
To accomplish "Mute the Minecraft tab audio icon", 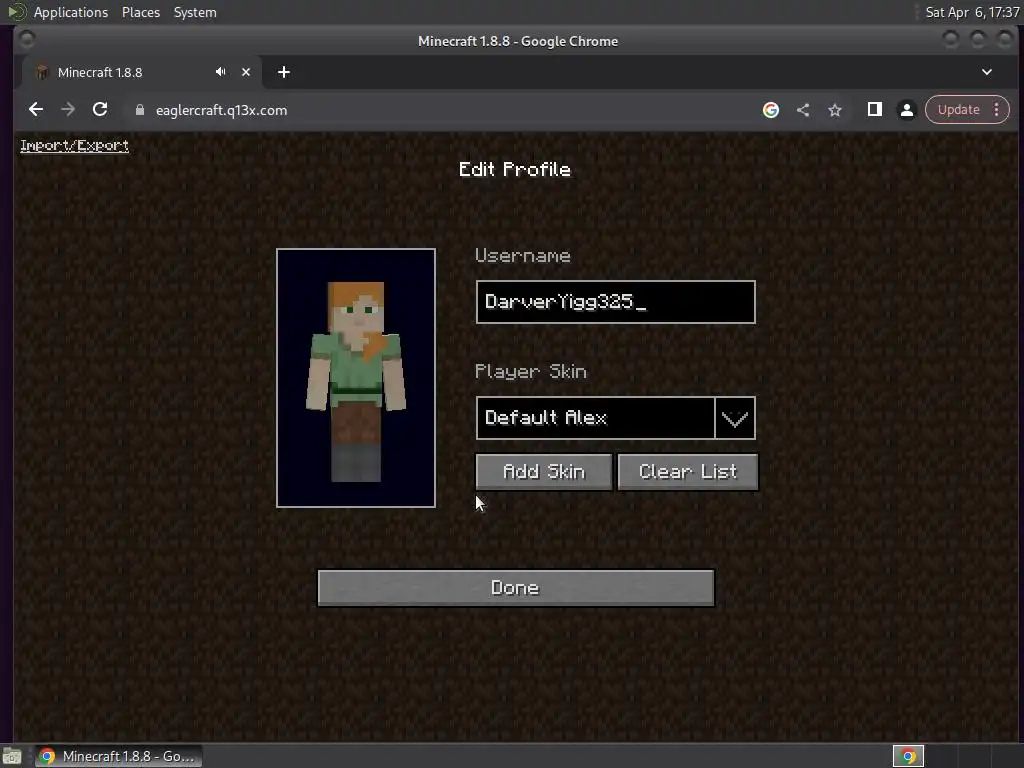I will pos(221,72).
